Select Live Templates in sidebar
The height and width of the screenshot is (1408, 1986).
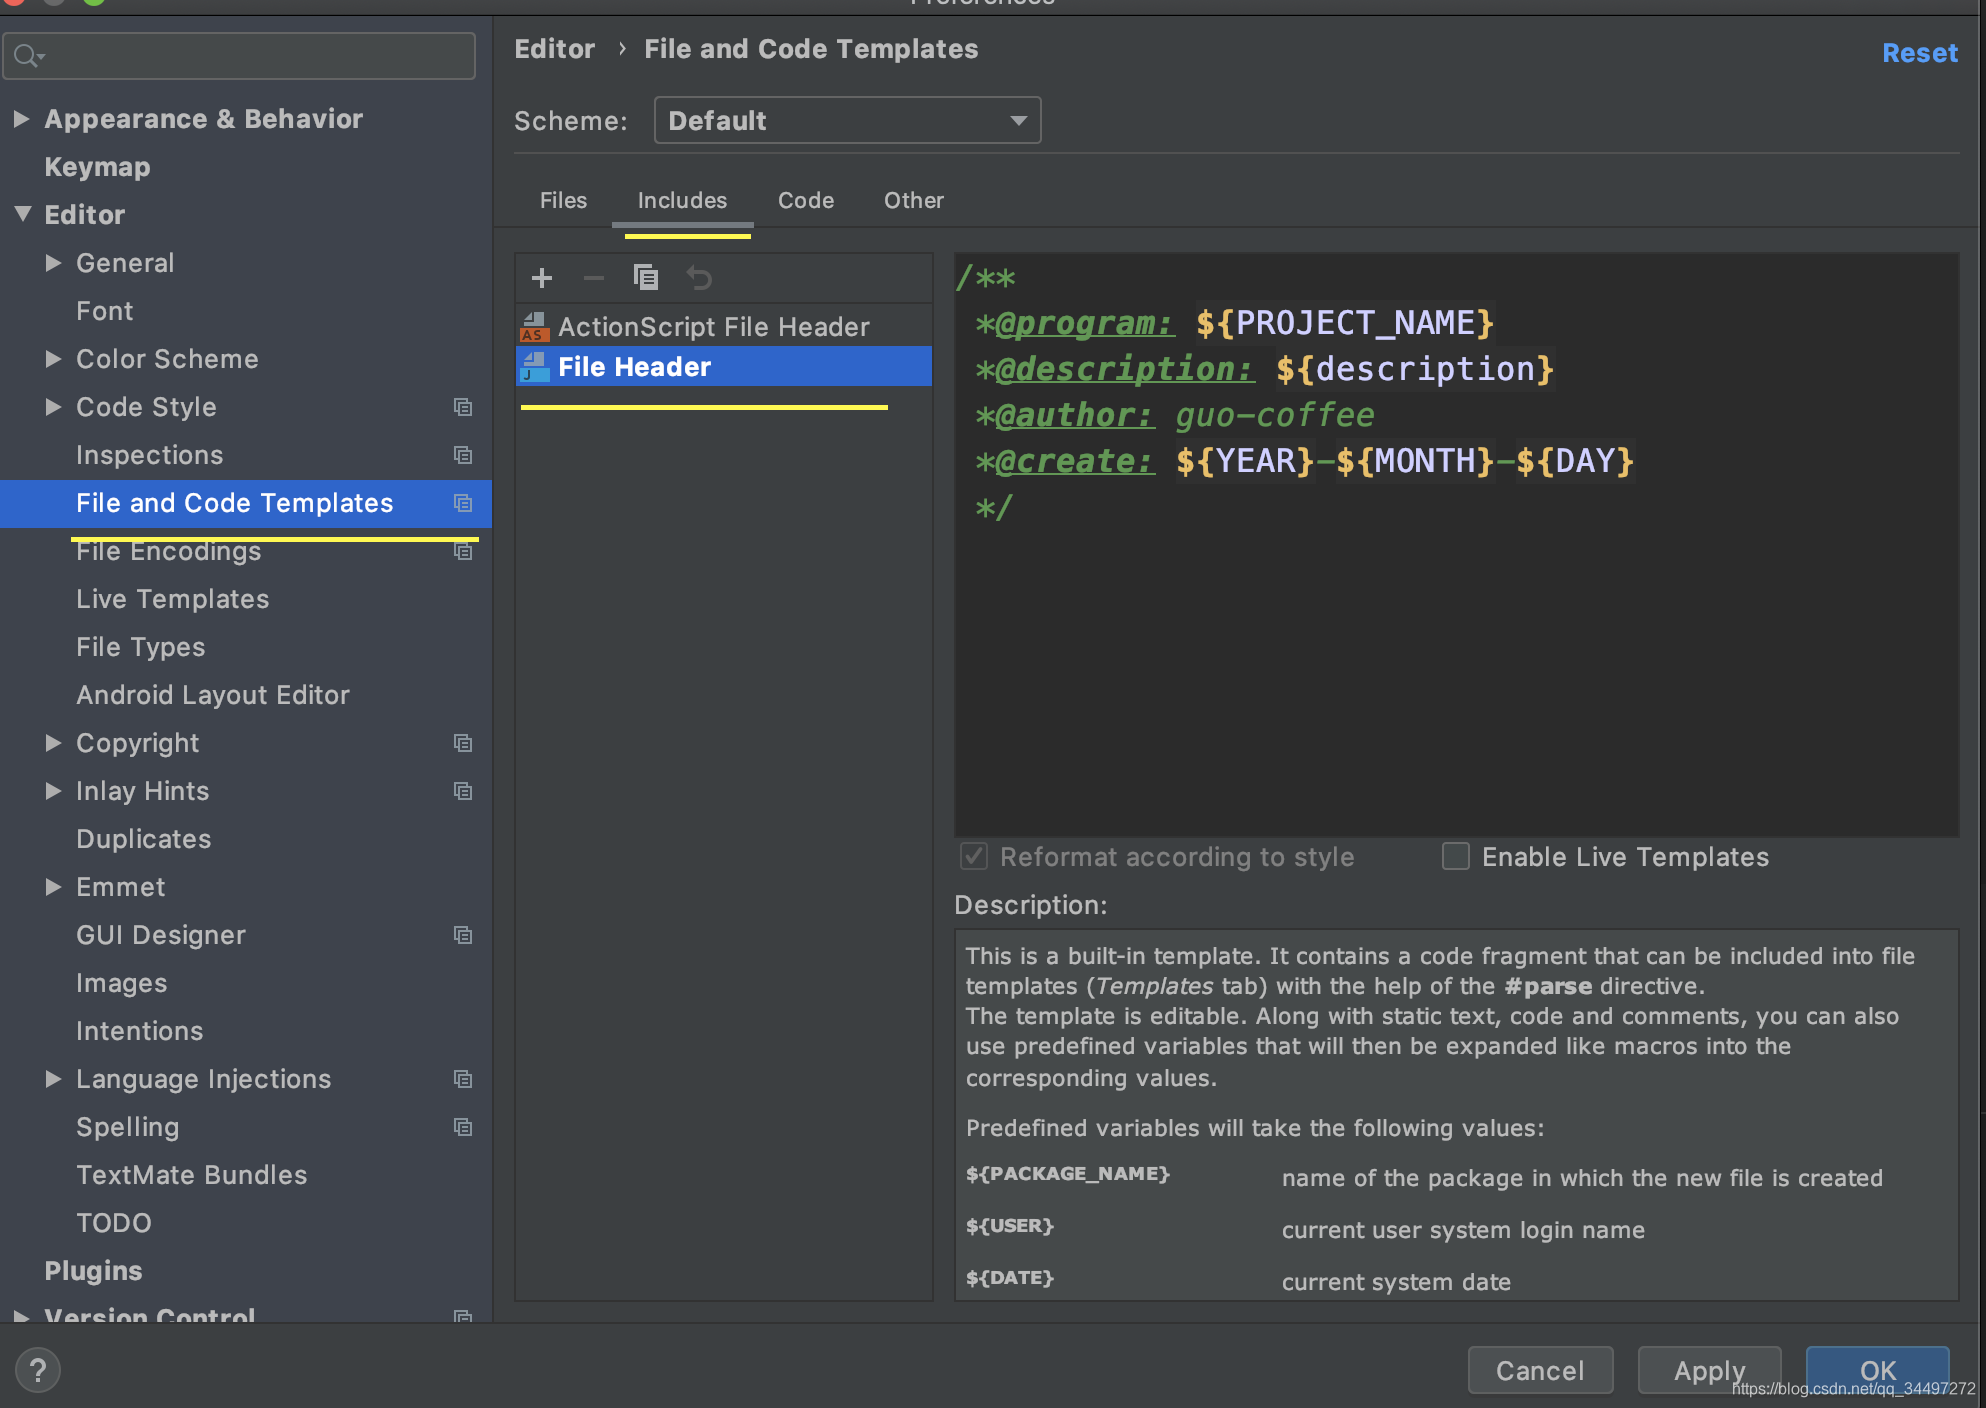coord(172,599)
